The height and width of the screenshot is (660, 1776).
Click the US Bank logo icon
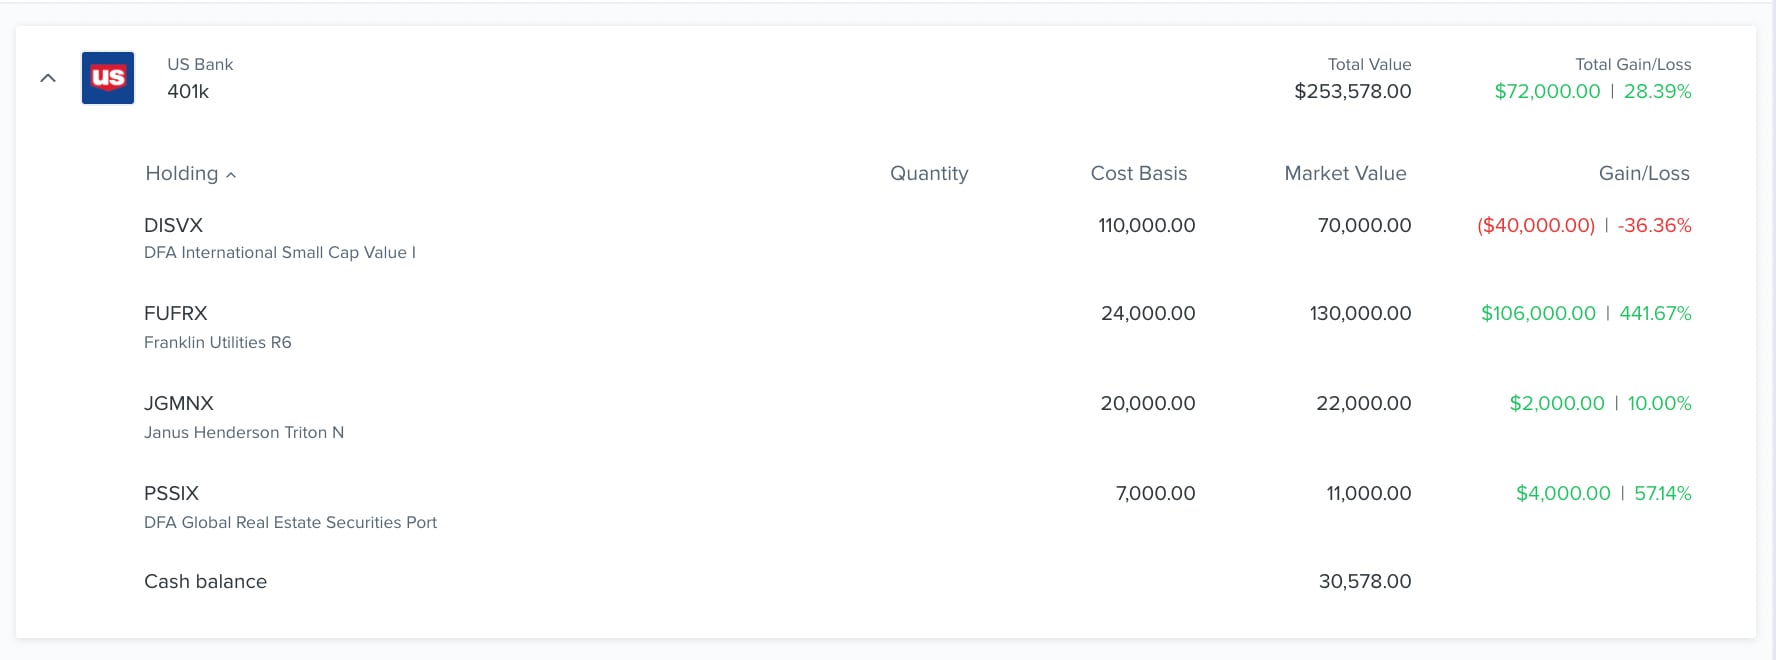(108, 78)
